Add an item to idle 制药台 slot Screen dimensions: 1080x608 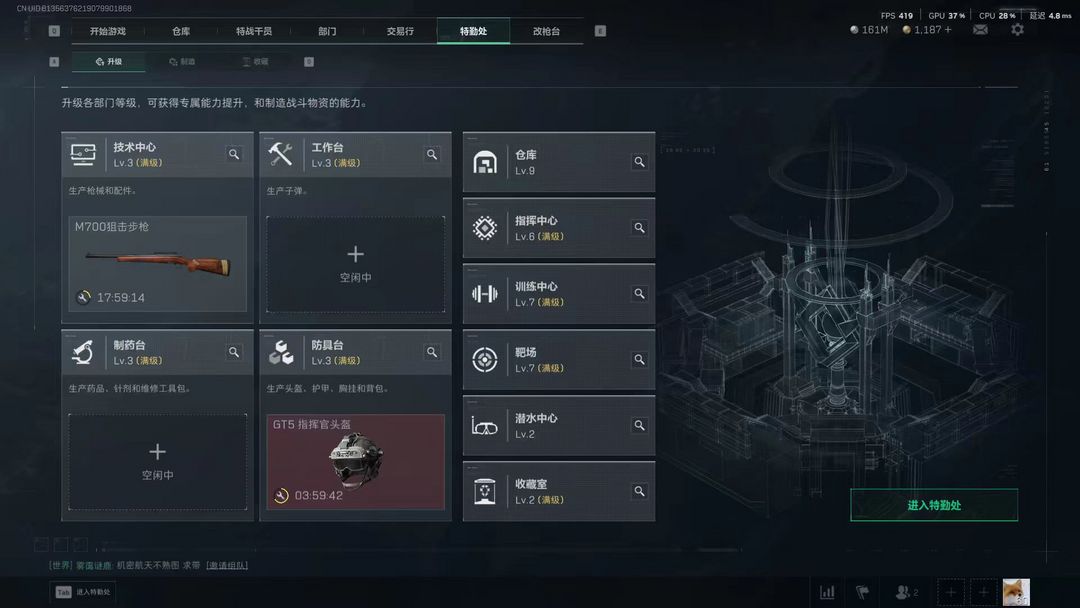click(158, 461)
